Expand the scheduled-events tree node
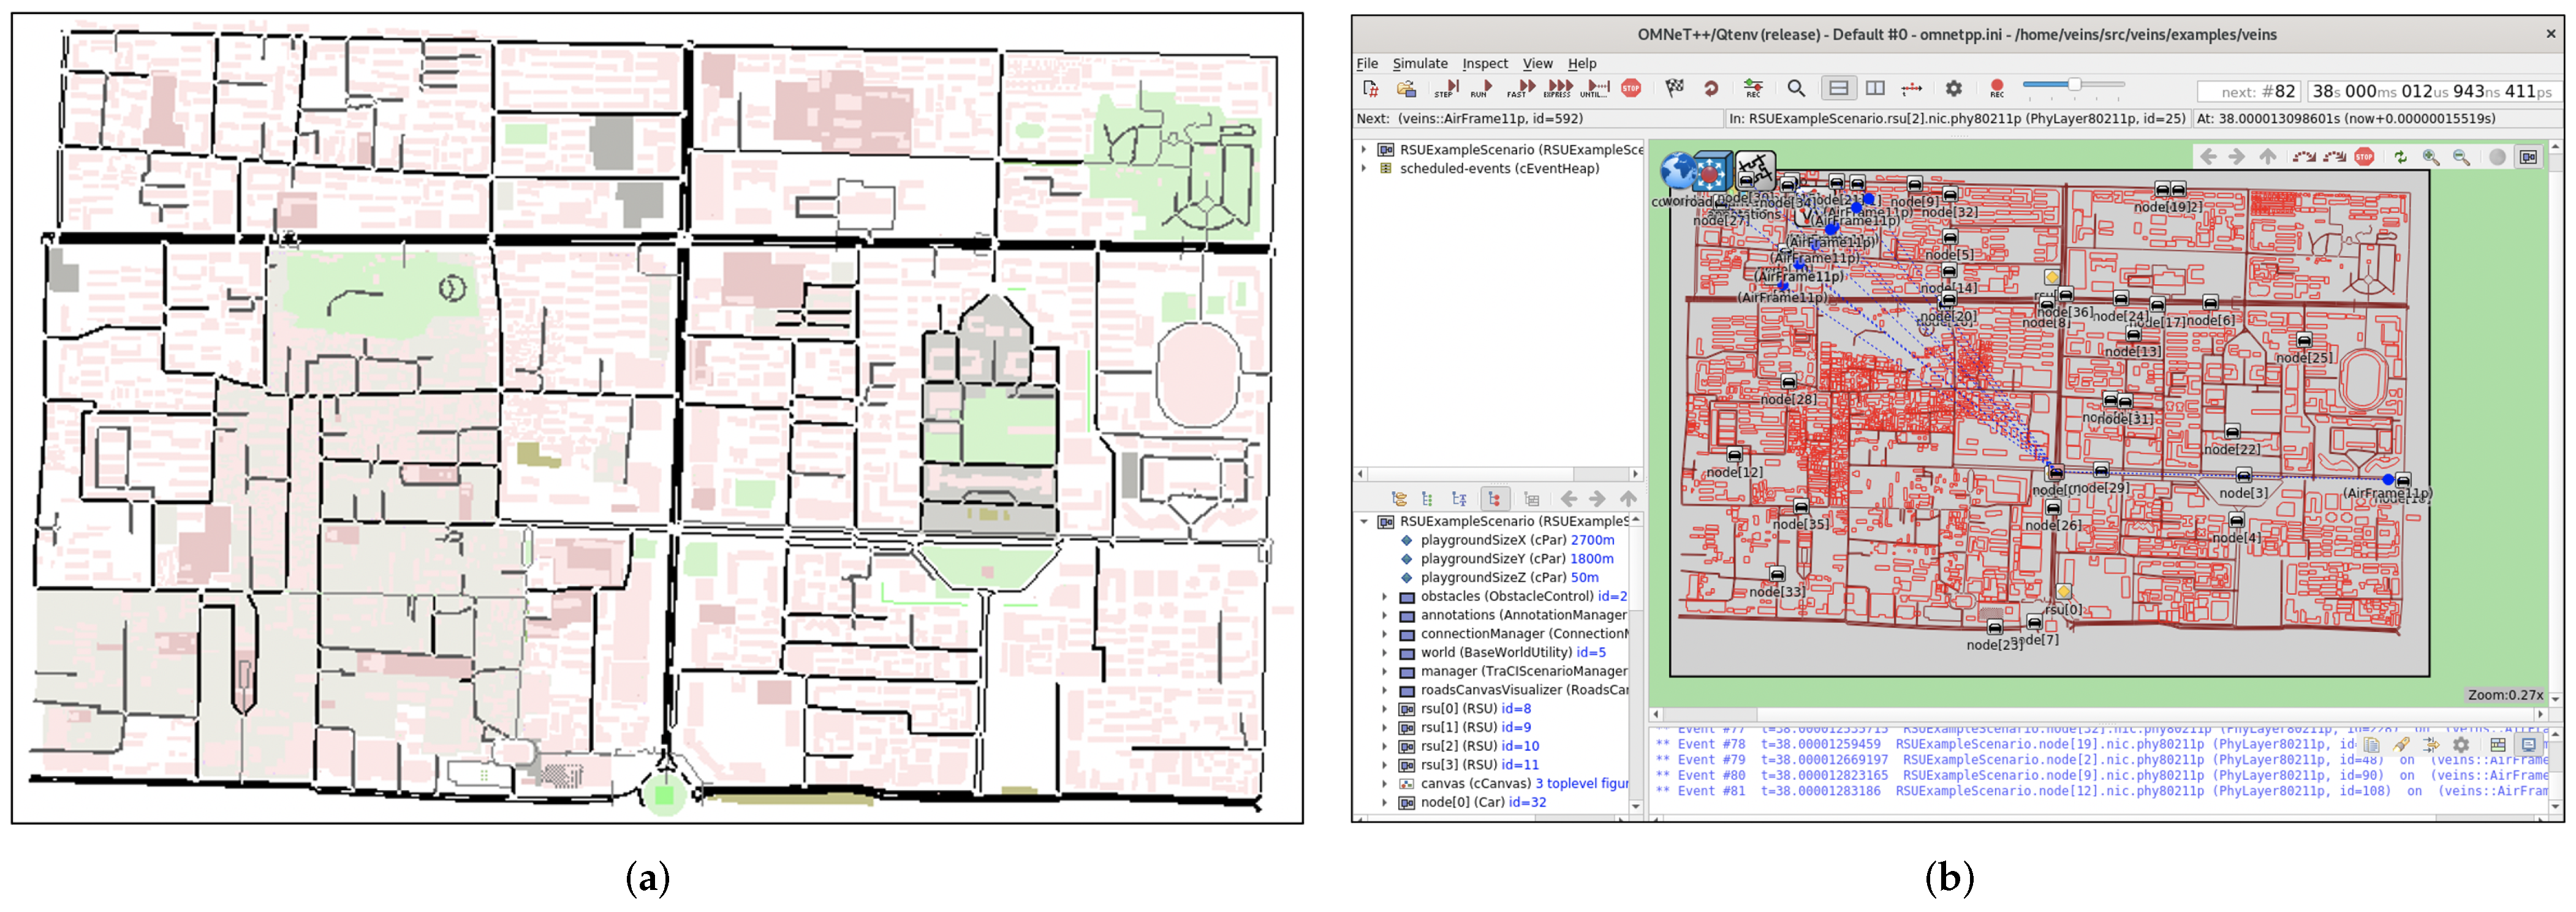2576x912 pixels. click(1364, 168)
